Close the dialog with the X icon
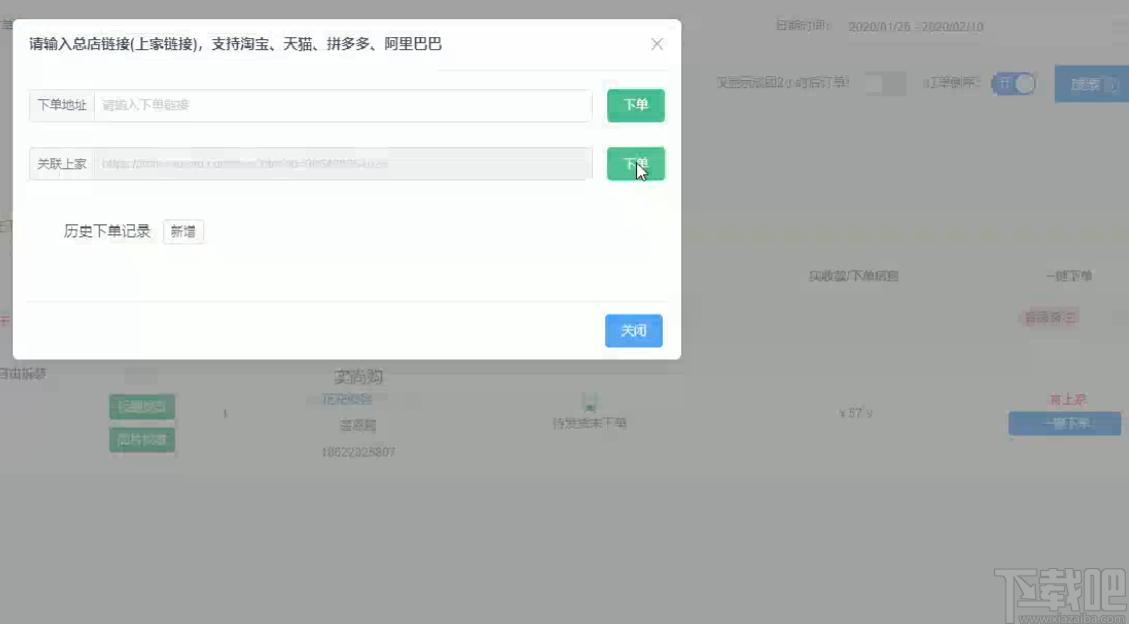The image size is (1129, 624). click(x=657, y=44)
